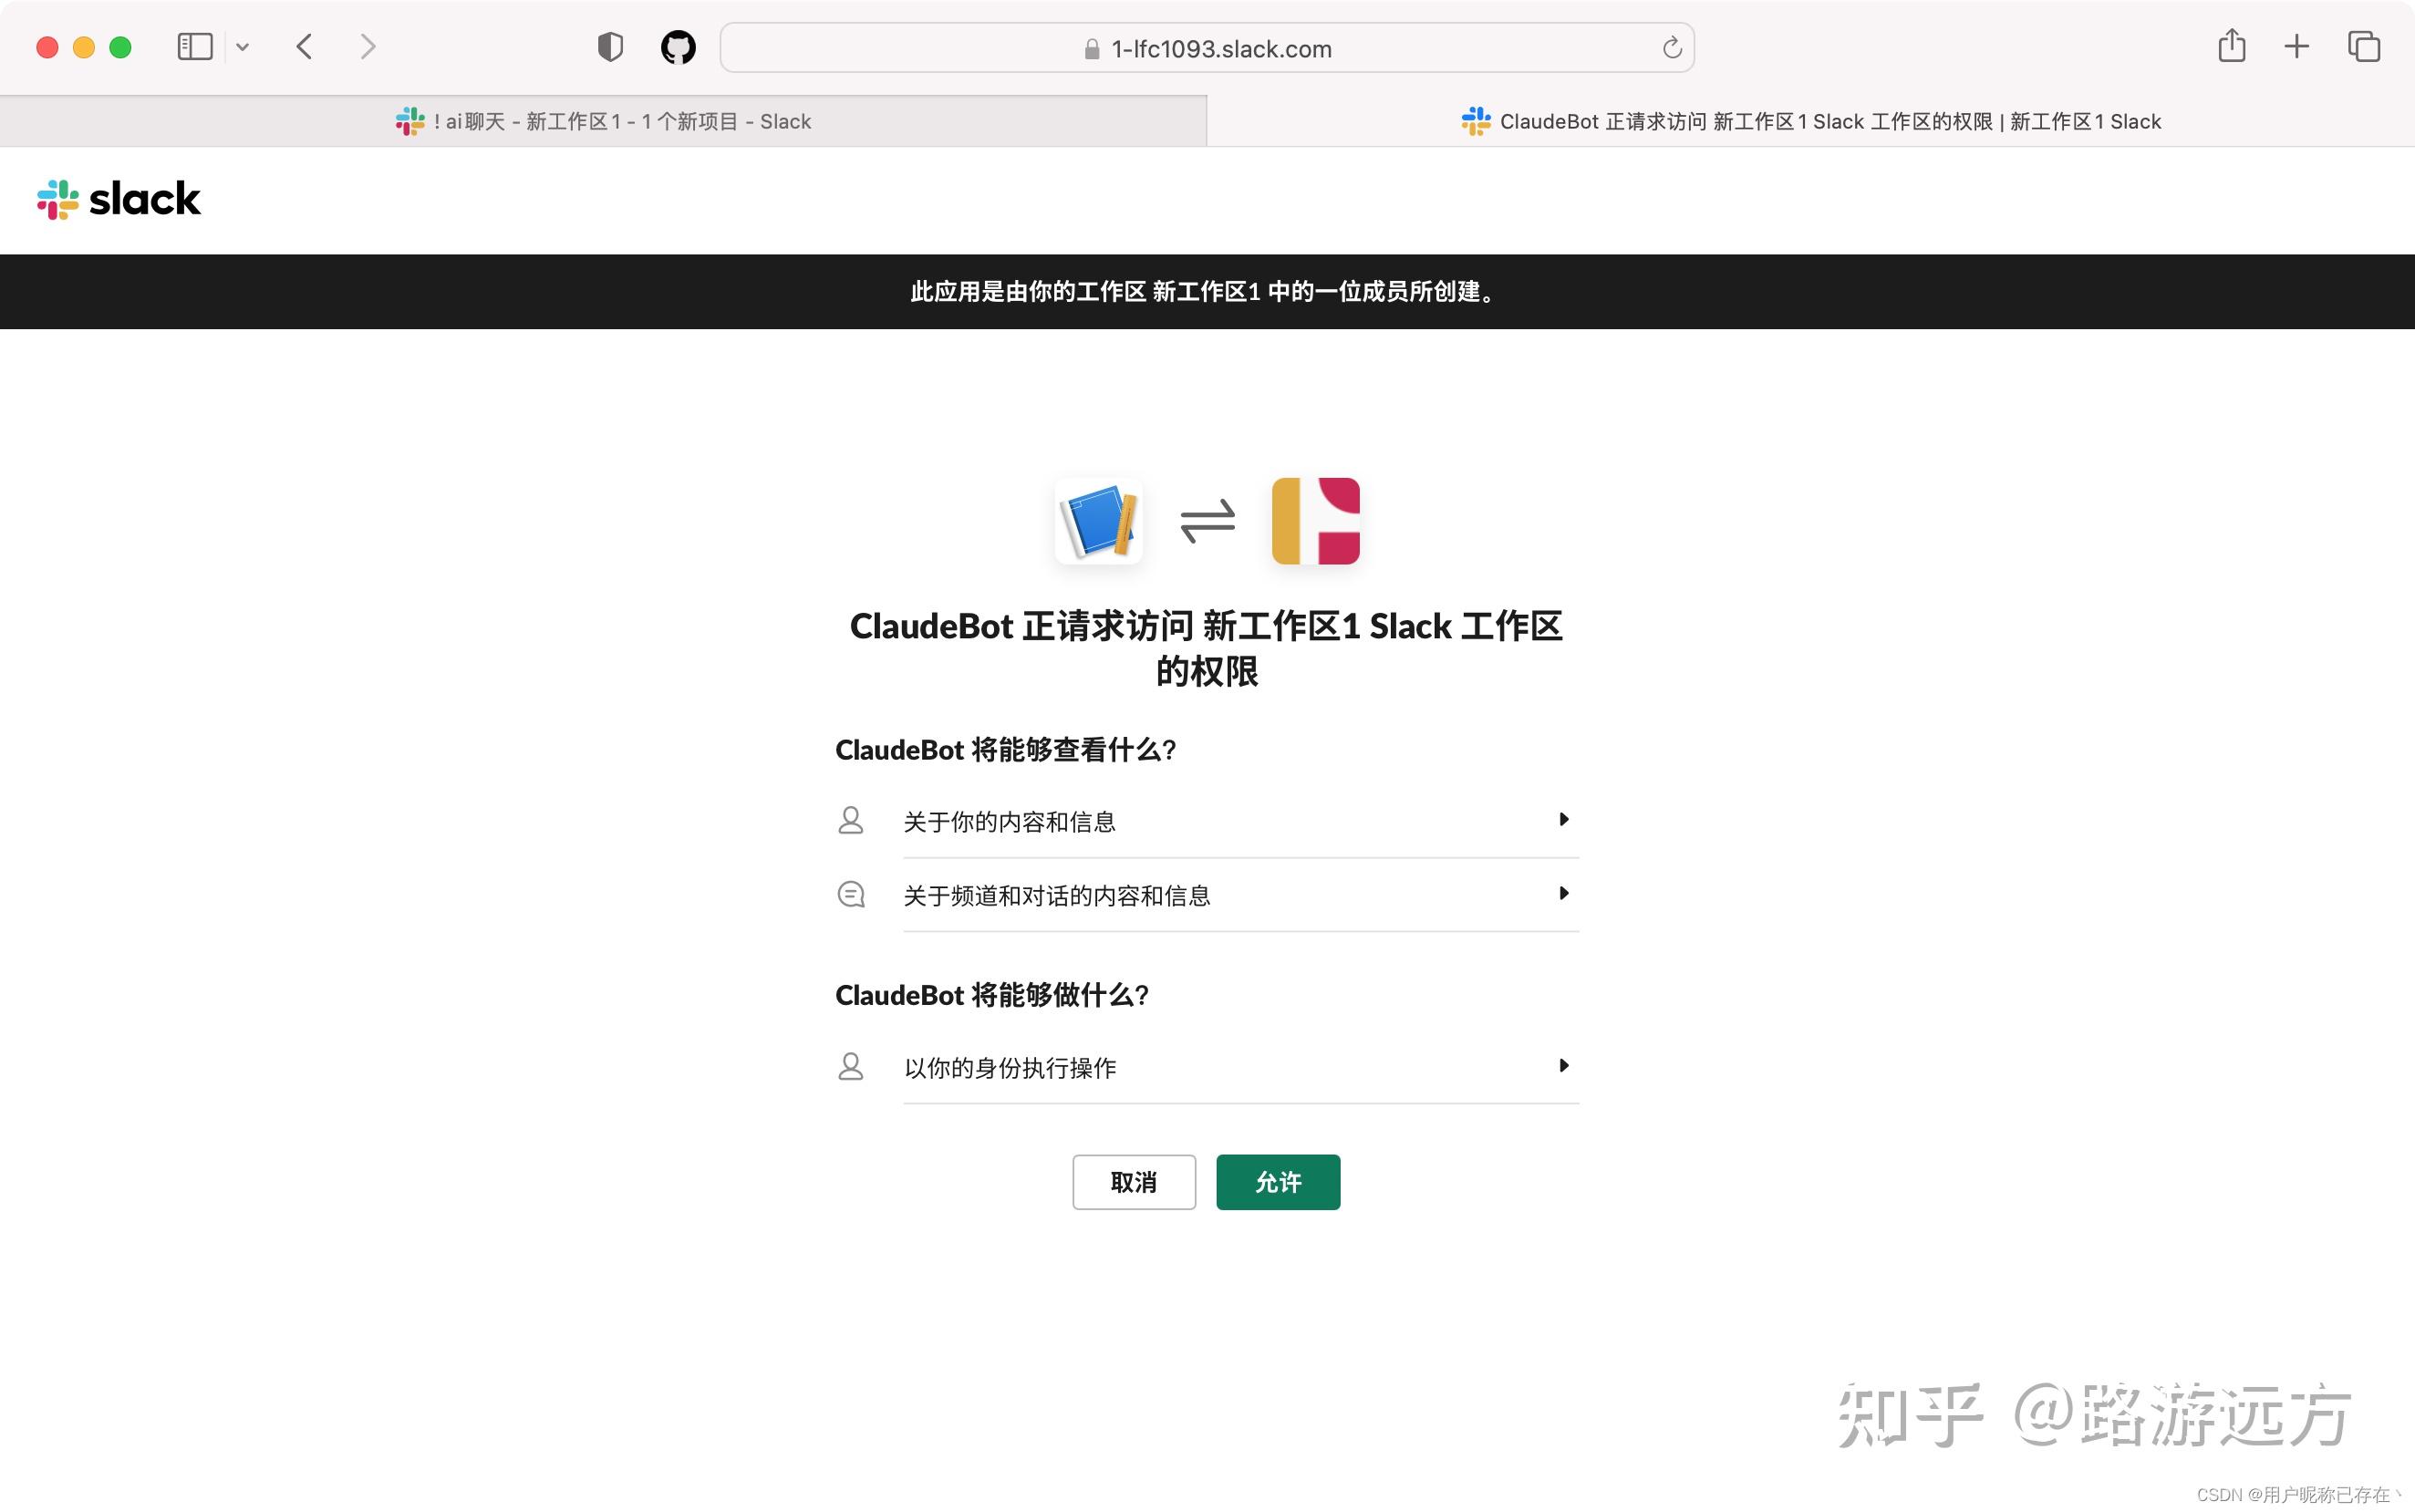Expand 关于频道和对话的内容和信息 permission details
Image resolution: width=2415 pixels, height=1512 pixels.
1563,893
